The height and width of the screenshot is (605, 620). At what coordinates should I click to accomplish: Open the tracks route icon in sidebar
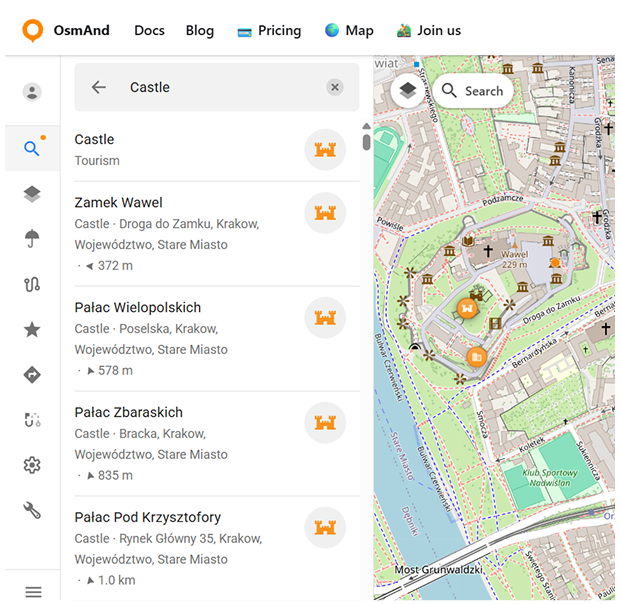(x=32, y=284)
